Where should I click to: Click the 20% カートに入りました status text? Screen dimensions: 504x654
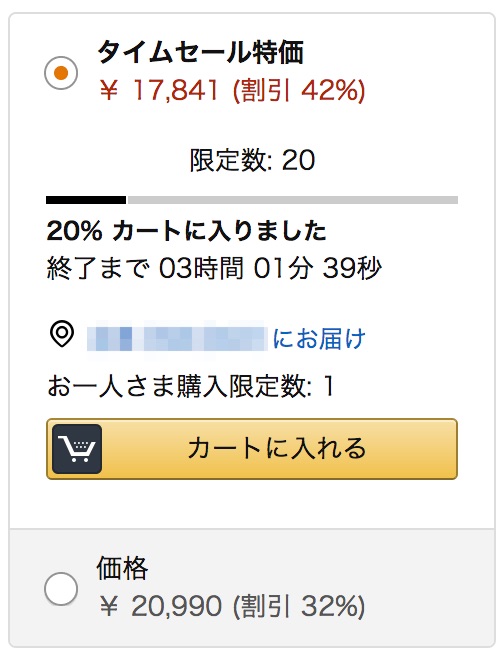pos(186,231)
